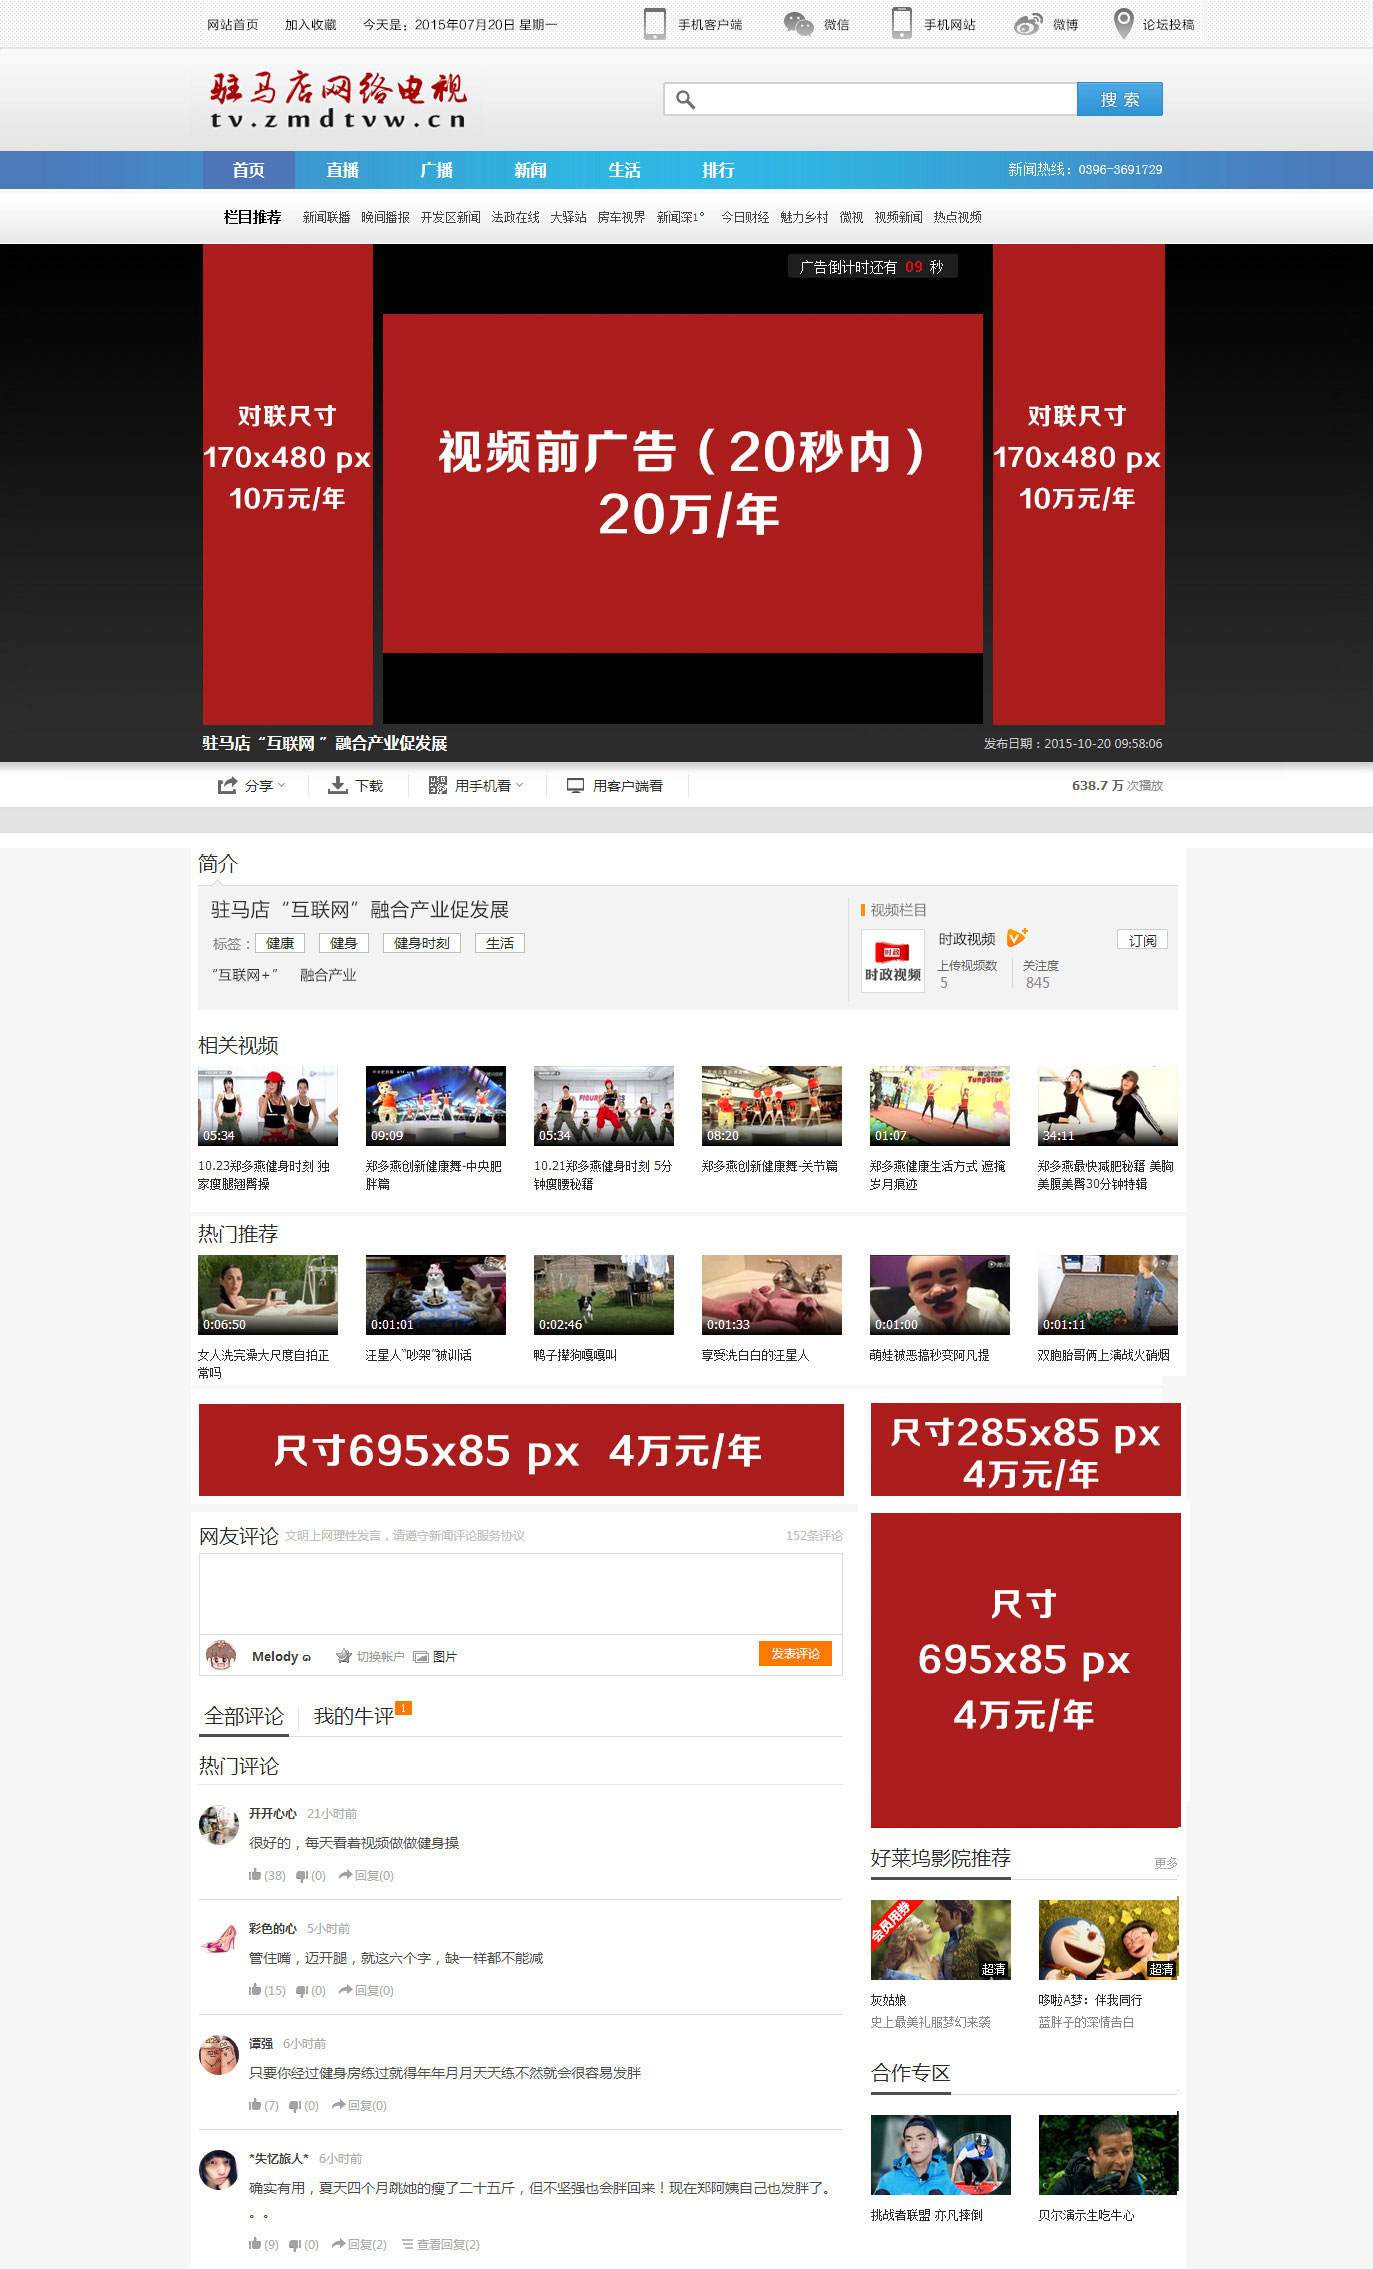Image resolution: width=1373 pixels, height=2269 pixels.
Task: Like the comment by 开开心心
Action: (x=255, y=1875)
